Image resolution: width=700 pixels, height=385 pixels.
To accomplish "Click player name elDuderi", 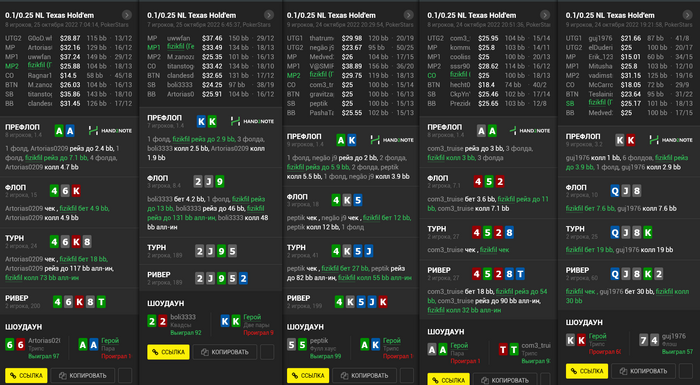I will 600,47.
